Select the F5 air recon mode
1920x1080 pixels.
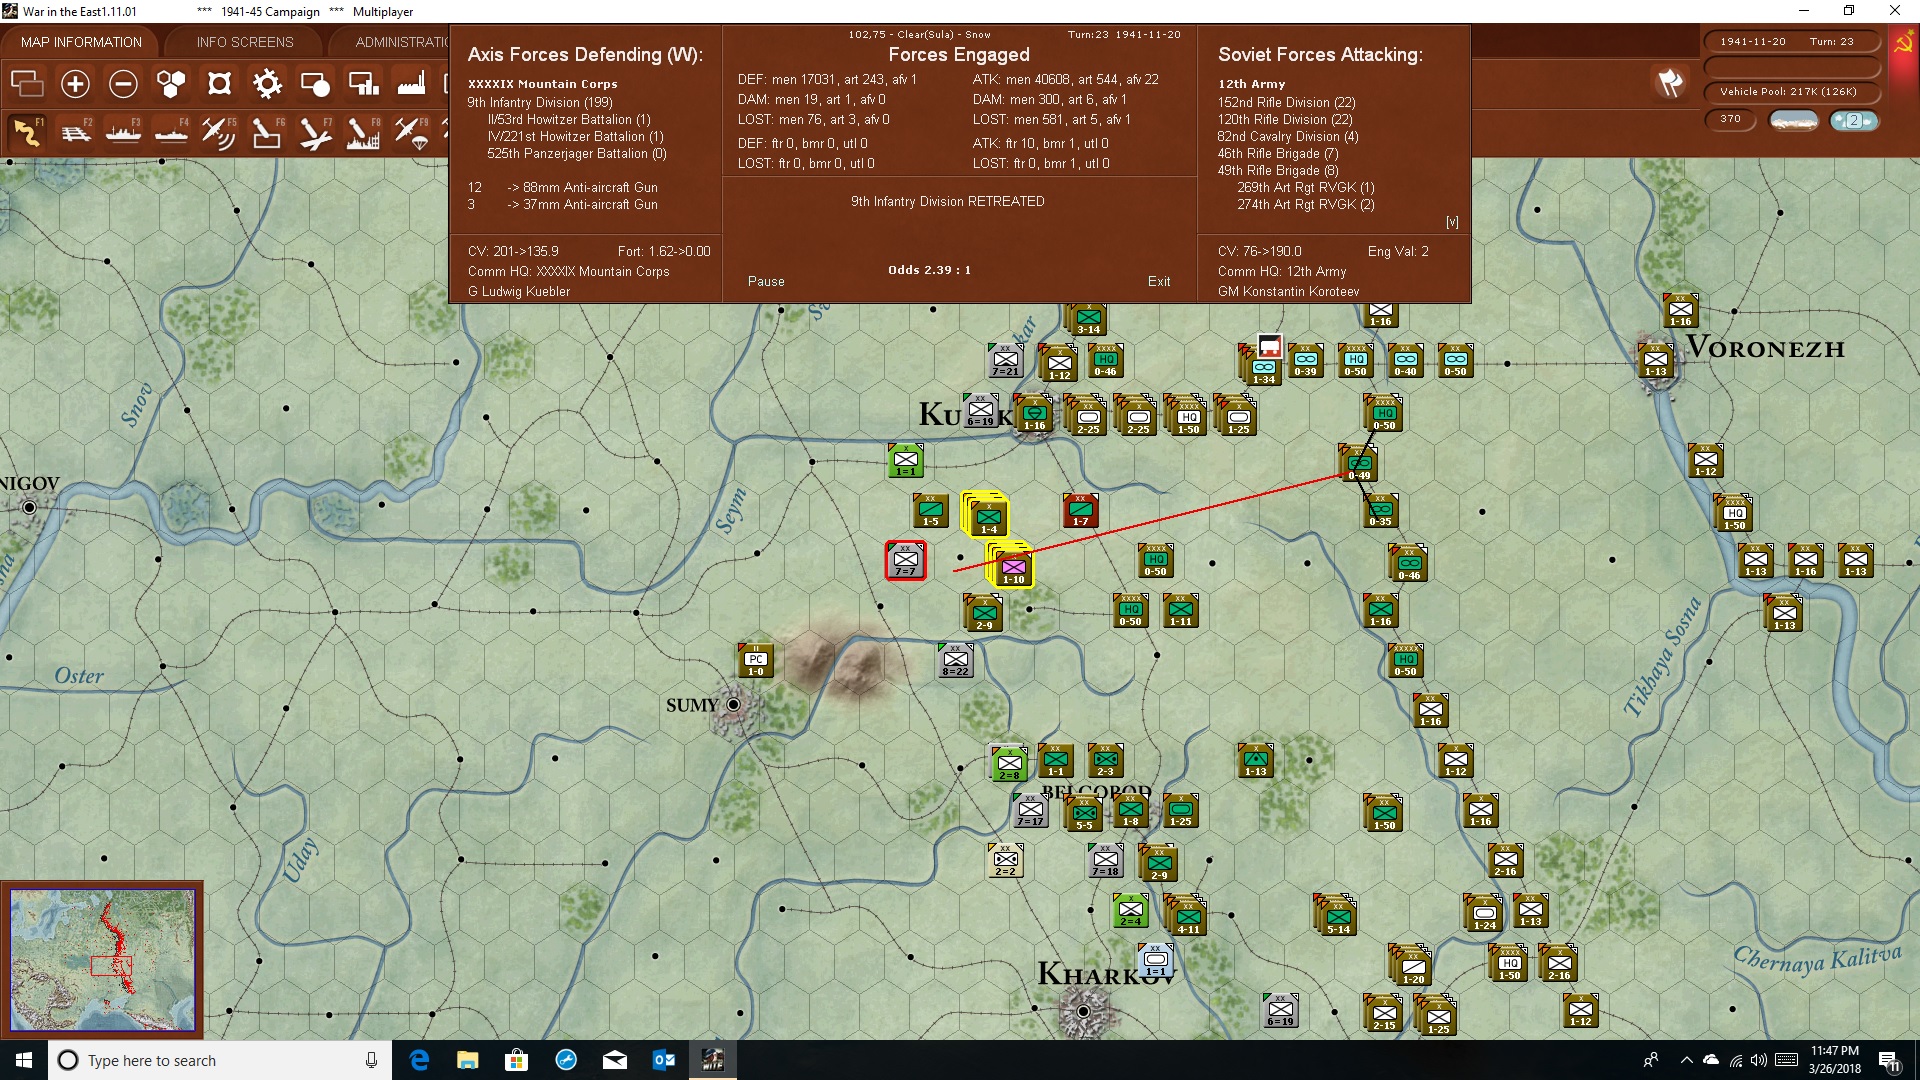click(219, 132)
